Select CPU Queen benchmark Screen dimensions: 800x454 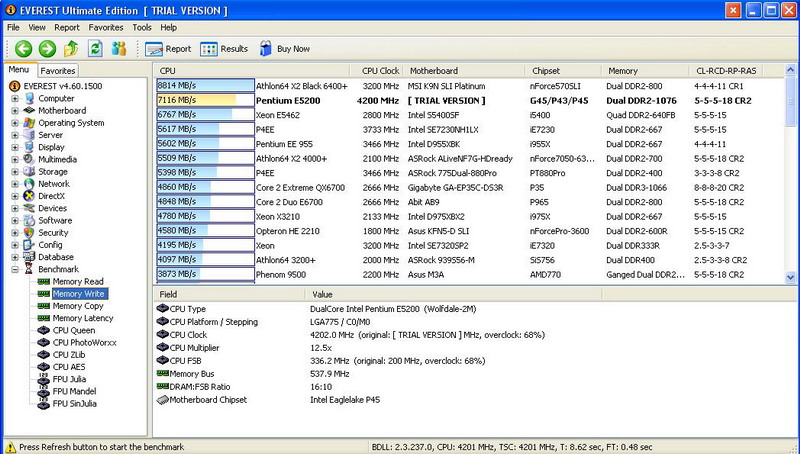tap(74, 331)
